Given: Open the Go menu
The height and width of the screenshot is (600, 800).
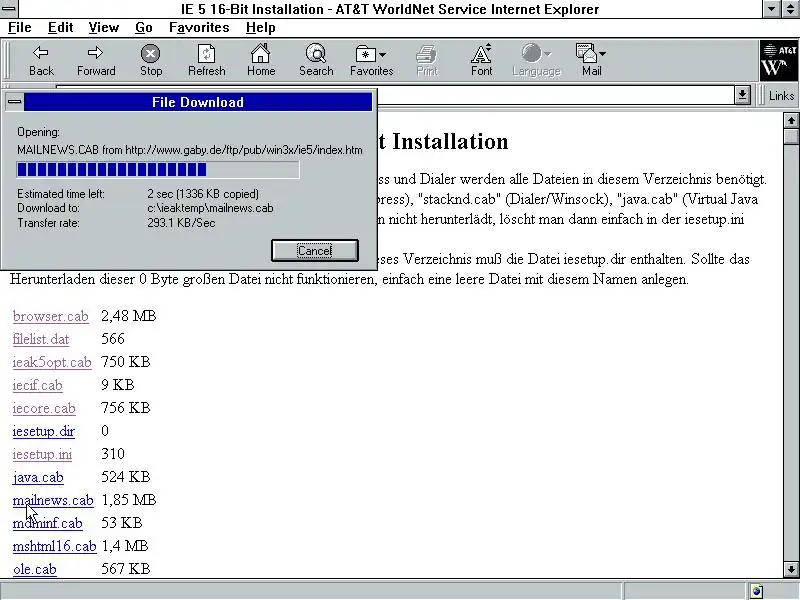Looking at the screenshot, I should pyautogui.click(x=144, y=28).
